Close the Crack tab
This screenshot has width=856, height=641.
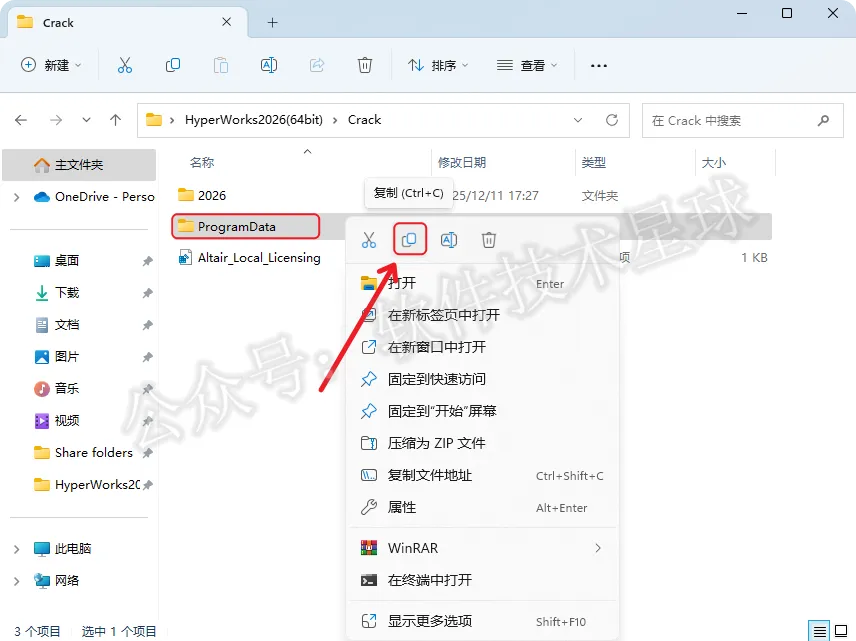(x=227, y=22)
